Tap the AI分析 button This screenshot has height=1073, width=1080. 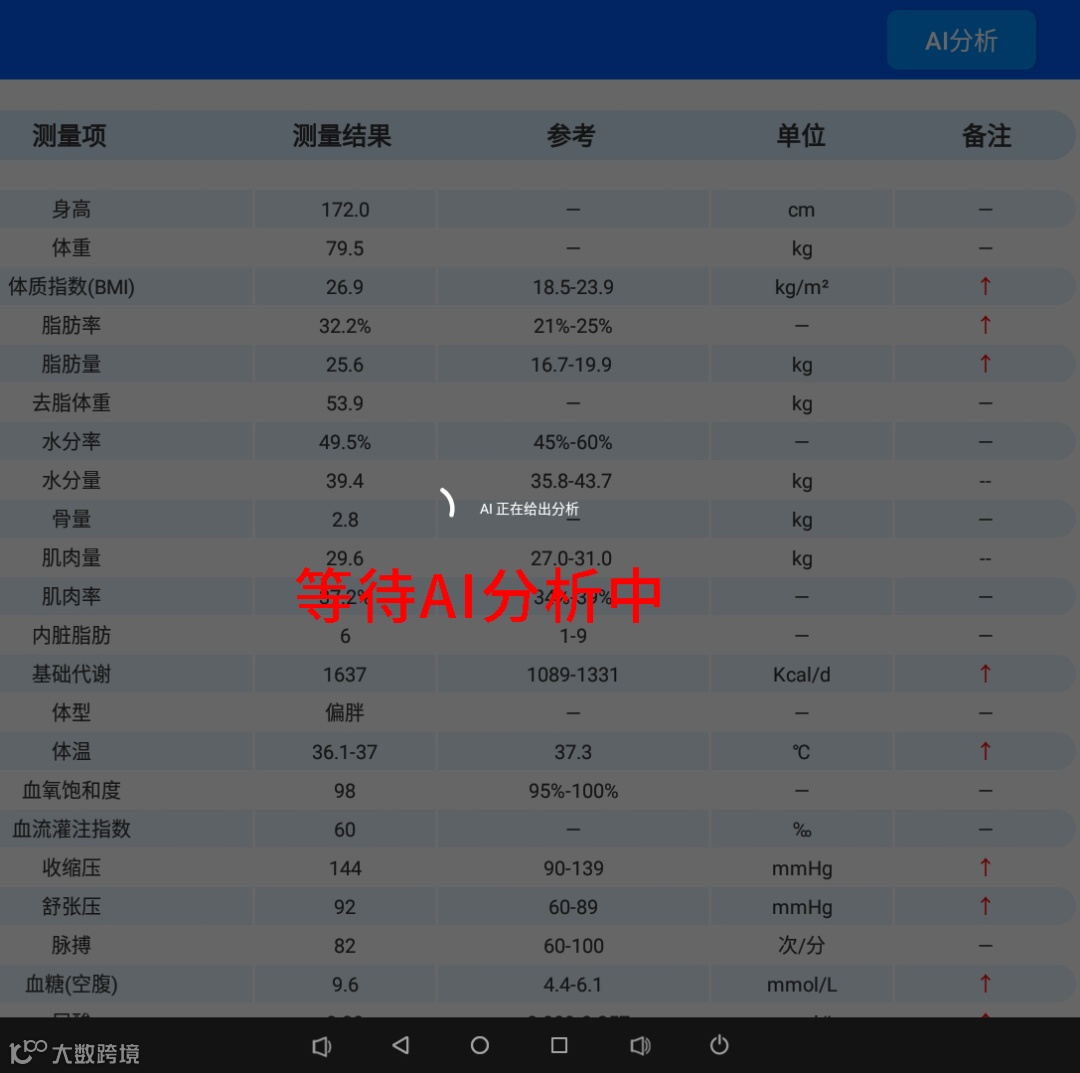[x=961, y=40]
